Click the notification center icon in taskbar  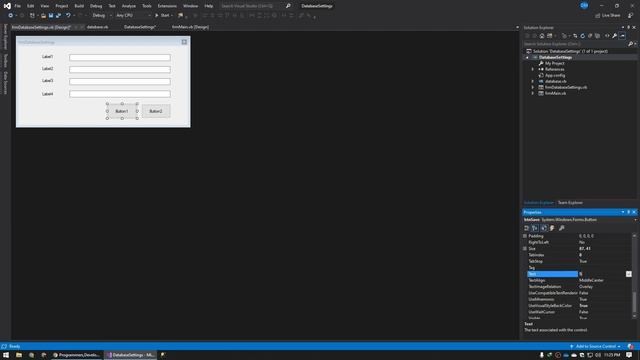pos(629,355)
